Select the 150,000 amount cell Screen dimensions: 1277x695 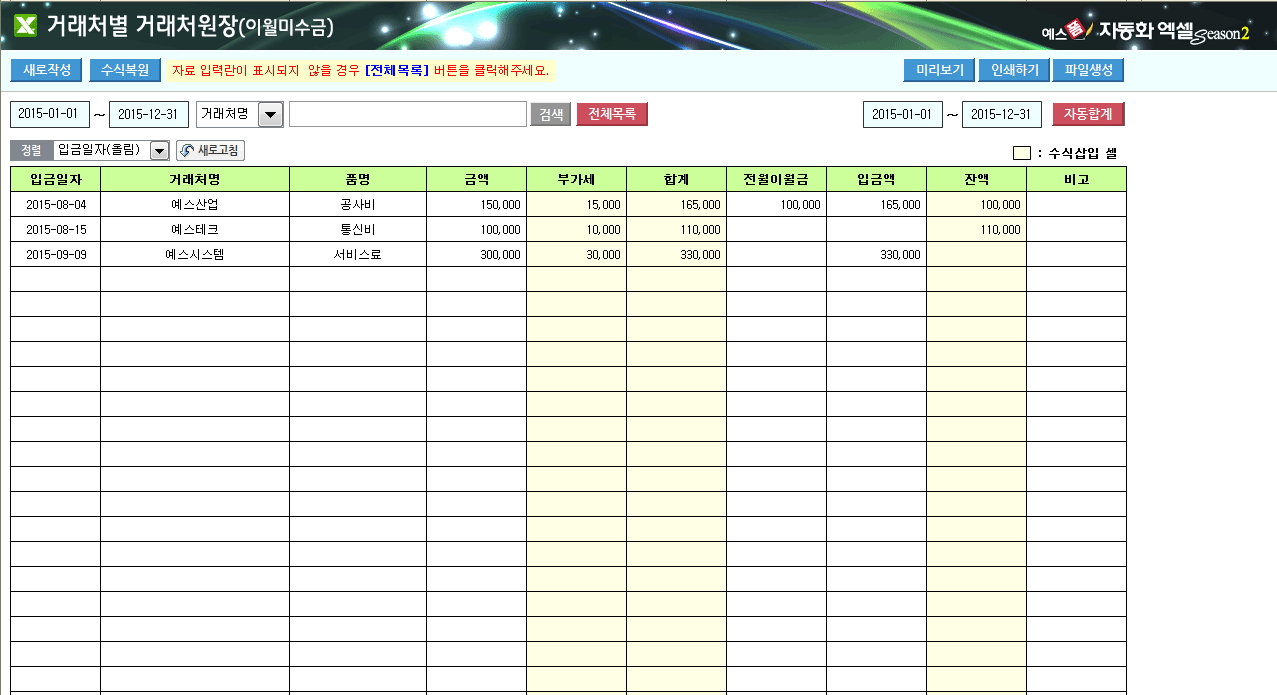477,204
